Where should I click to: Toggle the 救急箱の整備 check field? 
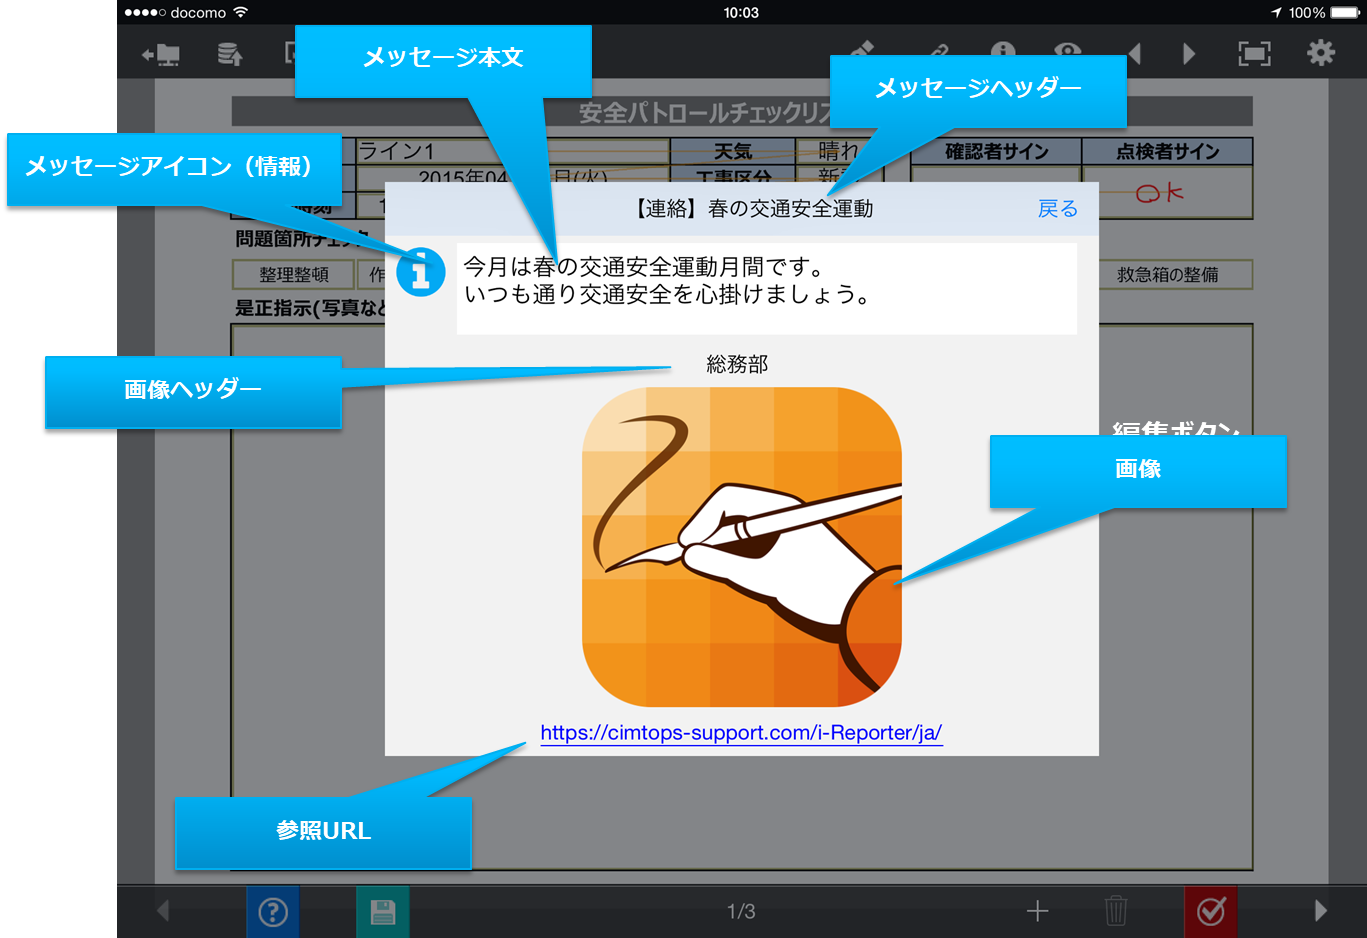(1167, 275)
